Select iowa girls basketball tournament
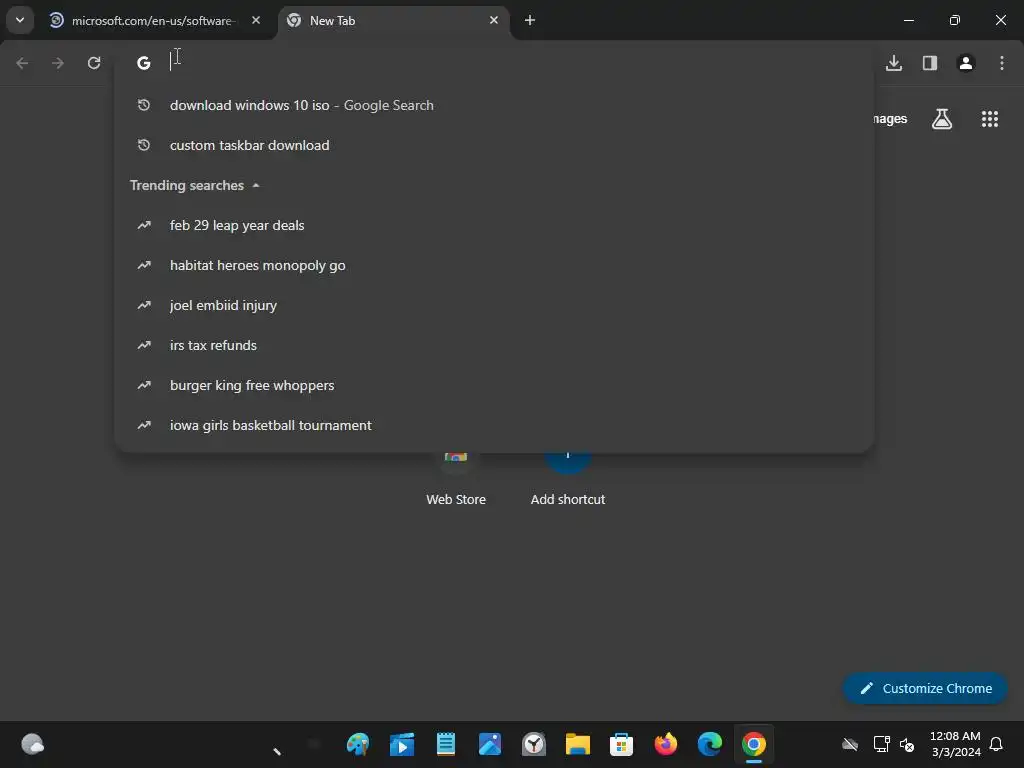Screen dimensions: 1024x768 [494, 425]
